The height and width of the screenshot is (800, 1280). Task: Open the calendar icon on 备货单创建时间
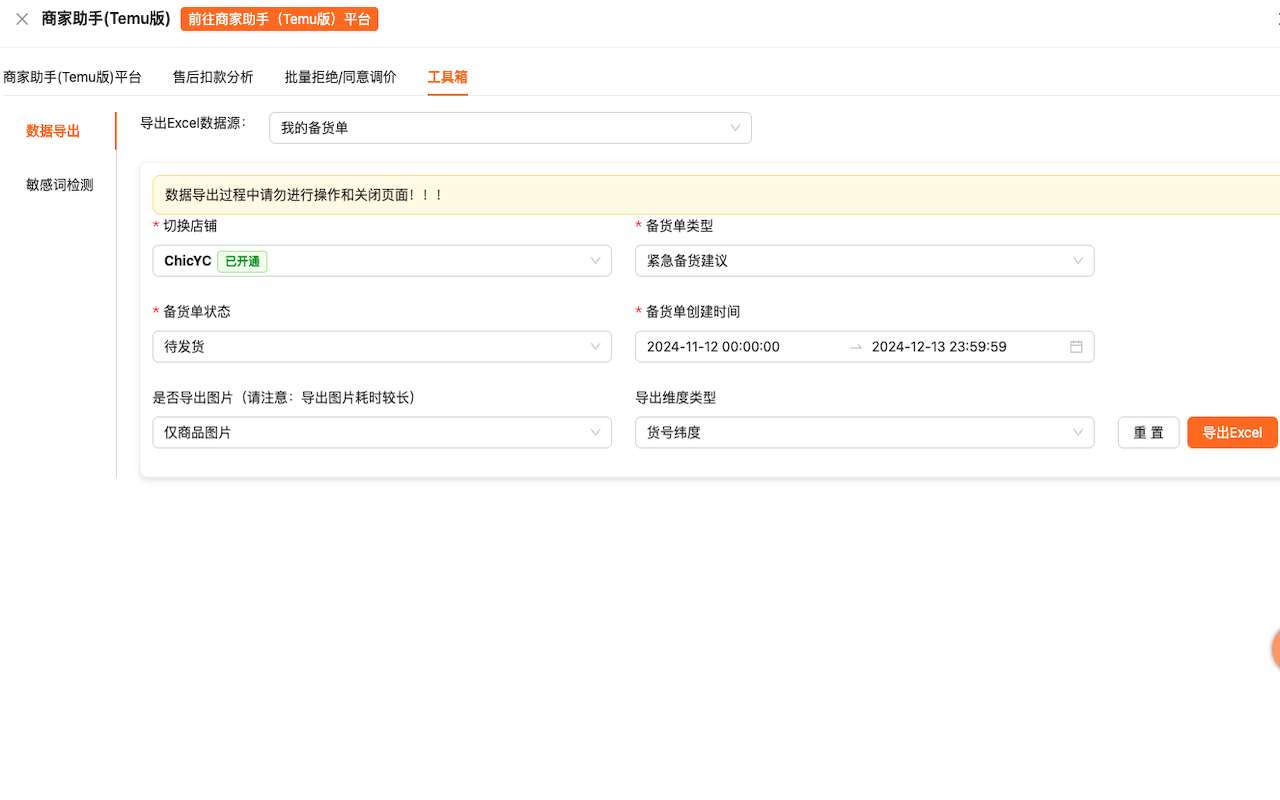(x=1076, y=346)
